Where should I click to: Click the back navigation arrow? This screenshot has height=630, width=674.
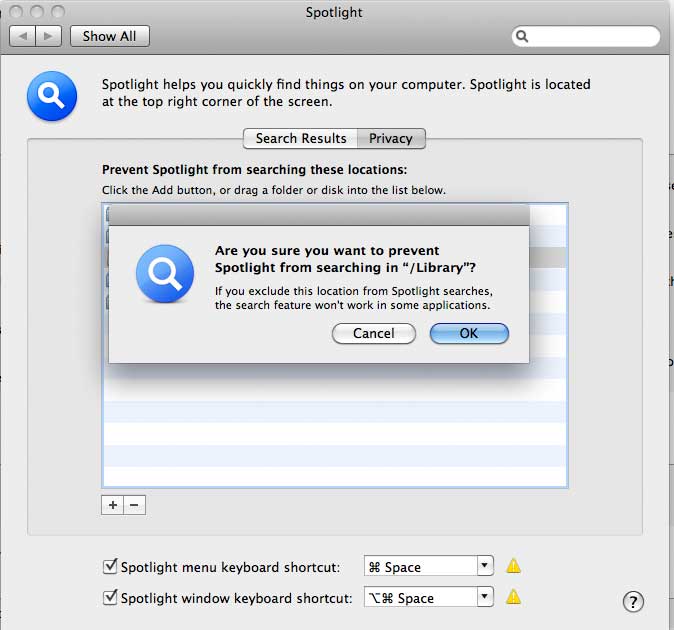[23, 36]
